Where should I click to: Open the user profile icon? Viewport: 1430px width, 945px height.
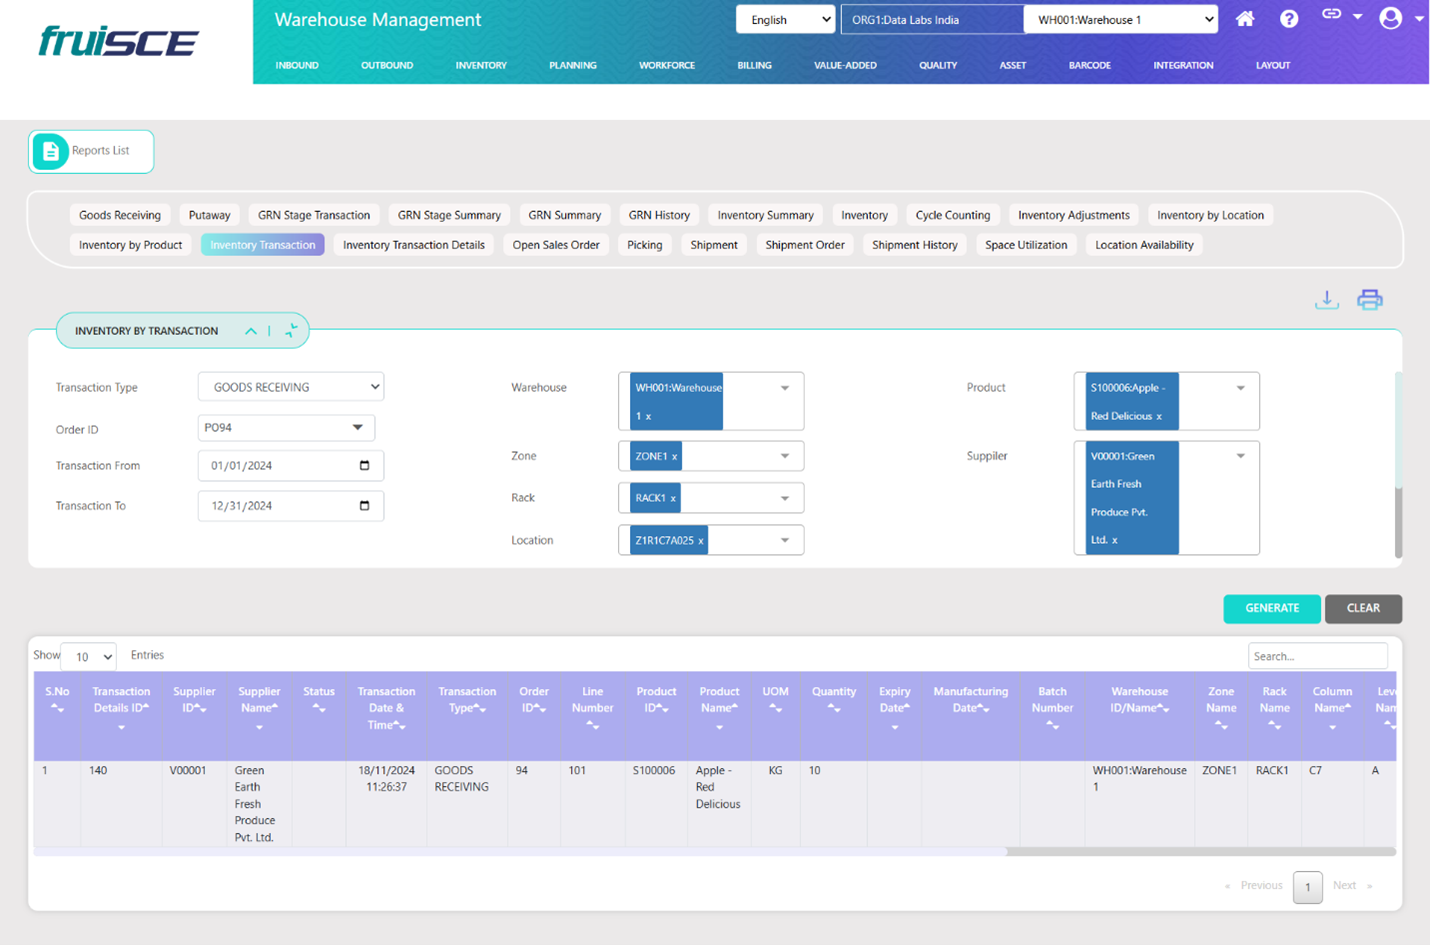[1390, 18]
